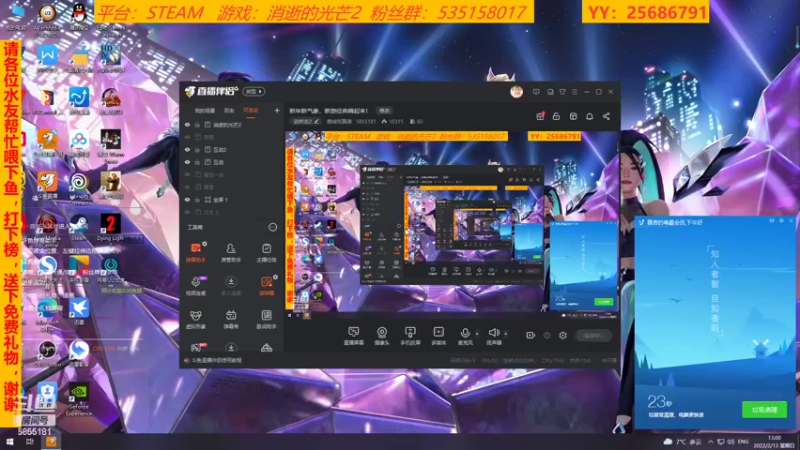Select the 全屏 1 source row
Image resolution: width=800 pixels, height=450 pixels.
(x=232, y=199)
